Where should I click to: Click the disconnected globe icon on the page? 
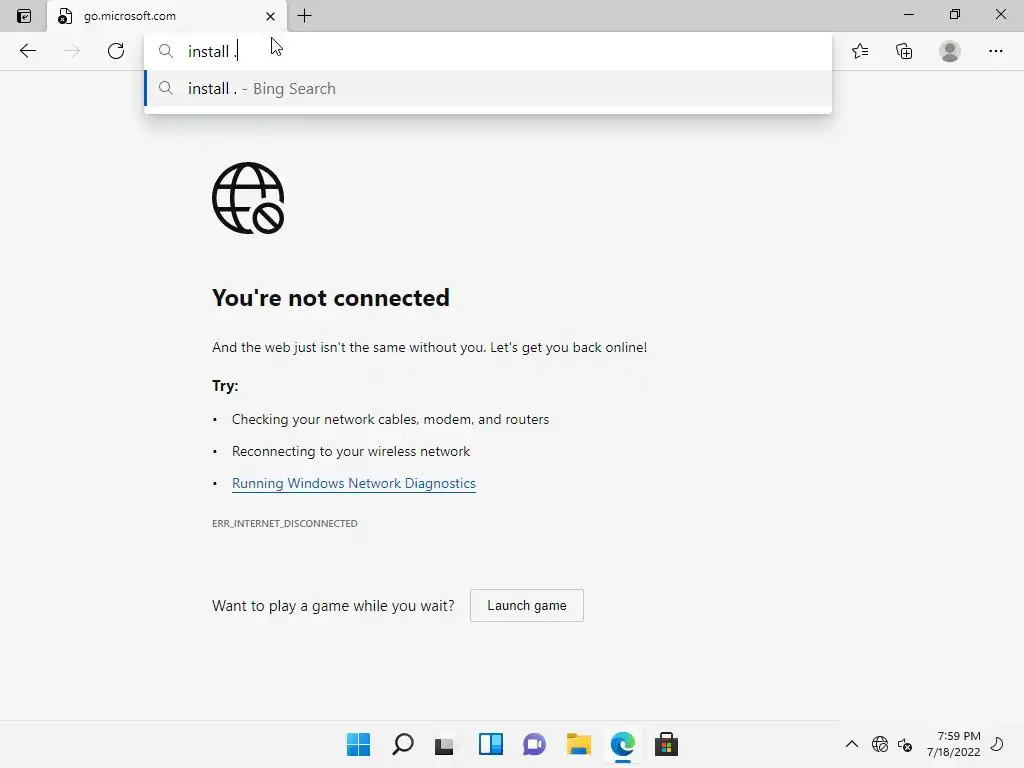(x=248, y=198)
